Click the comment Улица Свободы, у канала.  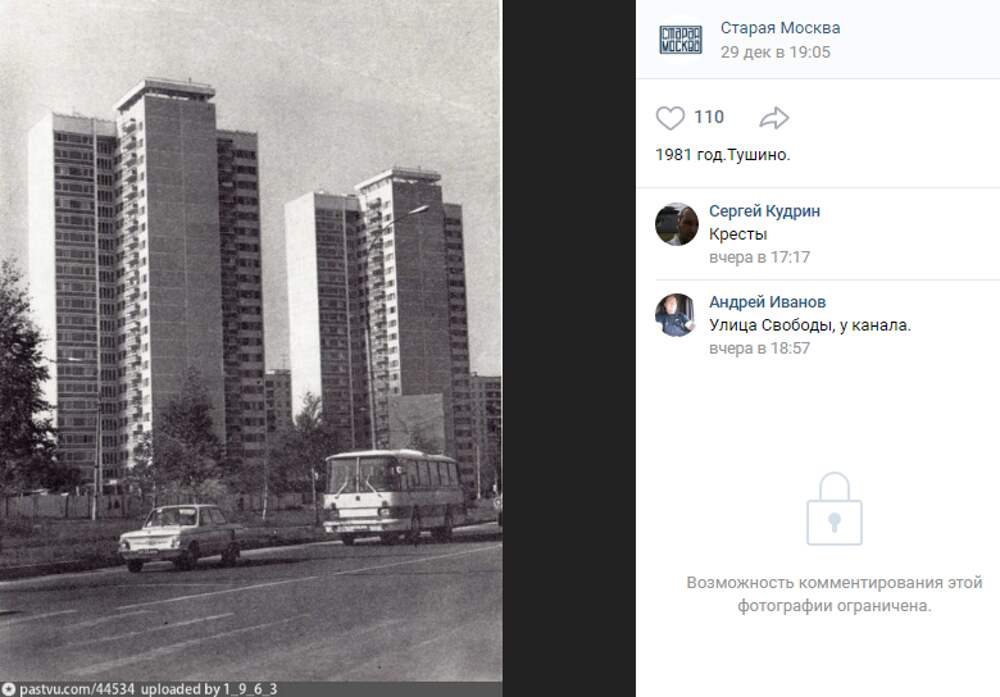810,325
